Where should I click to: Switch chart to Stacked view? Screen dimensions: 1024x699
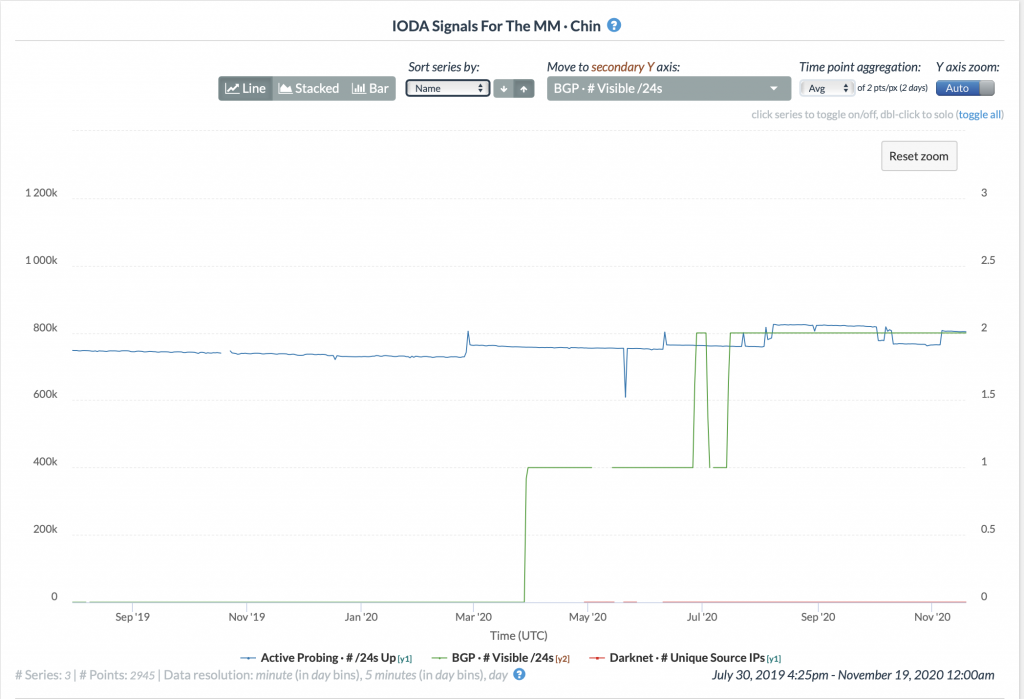(x=308, y=88)
